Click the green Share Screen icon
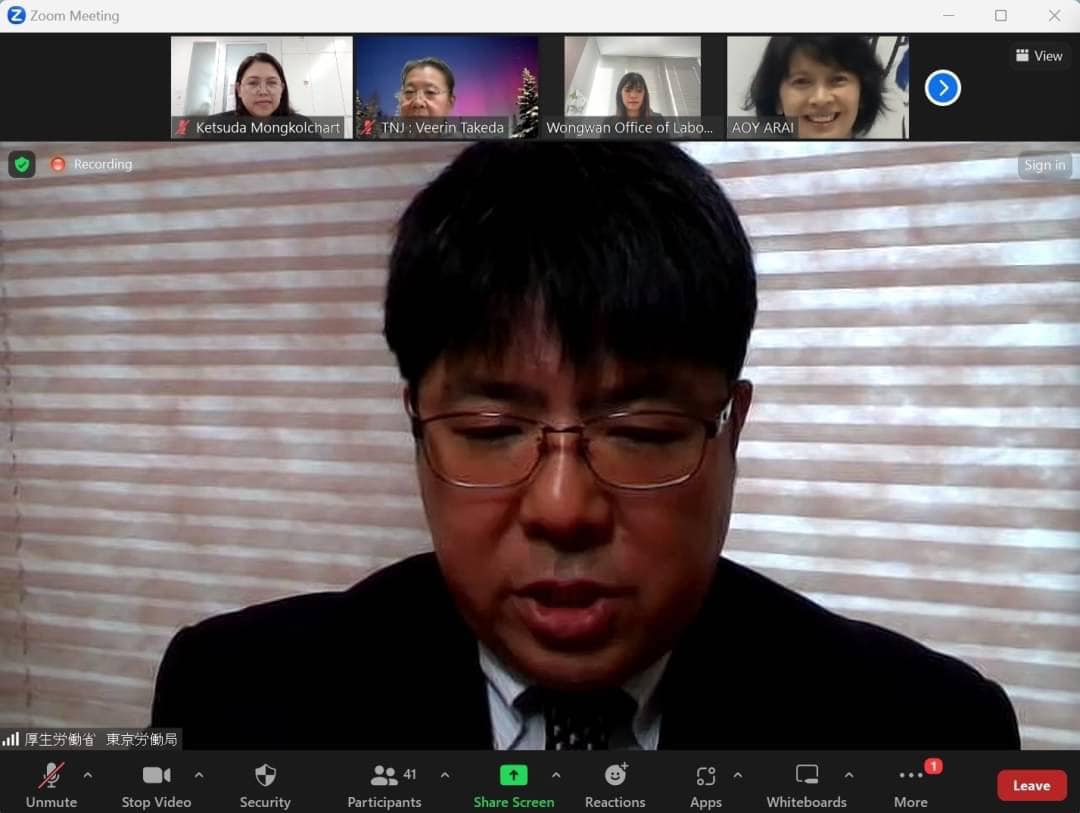The image size is (1080, 813). point(513,776)
